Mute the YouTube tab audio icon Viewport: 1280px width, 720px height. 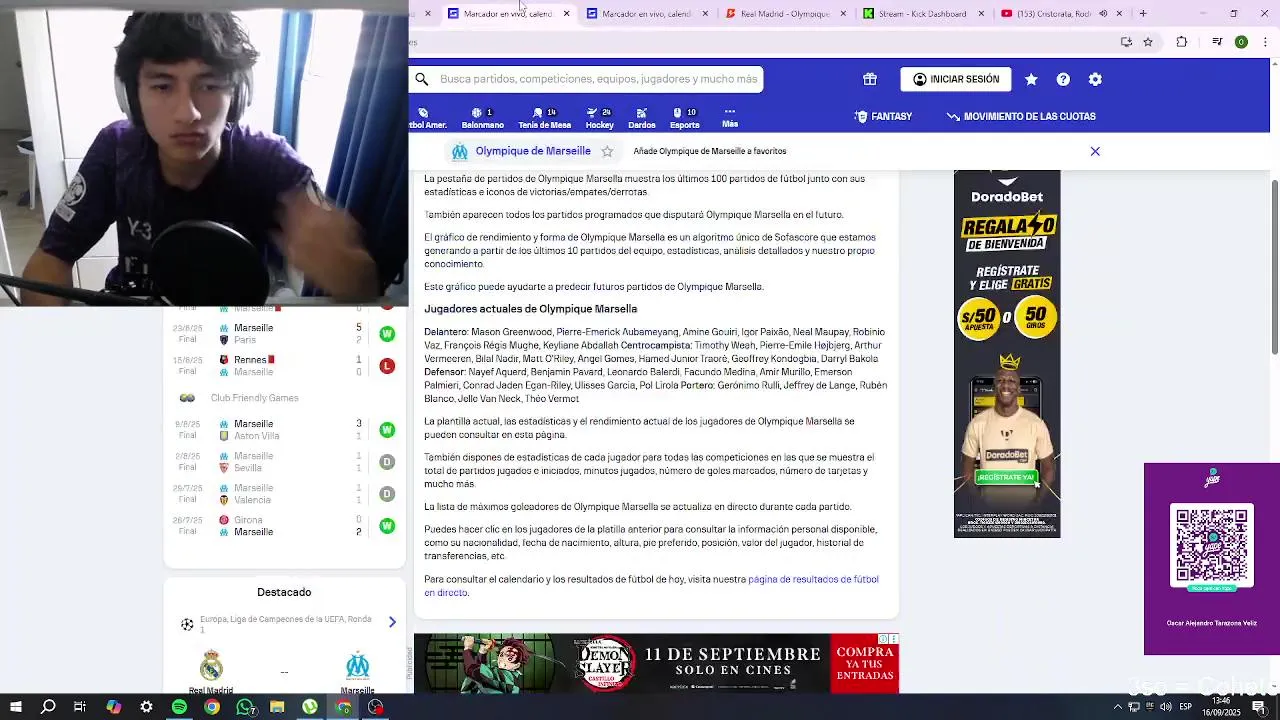(x=1103, y=13)
